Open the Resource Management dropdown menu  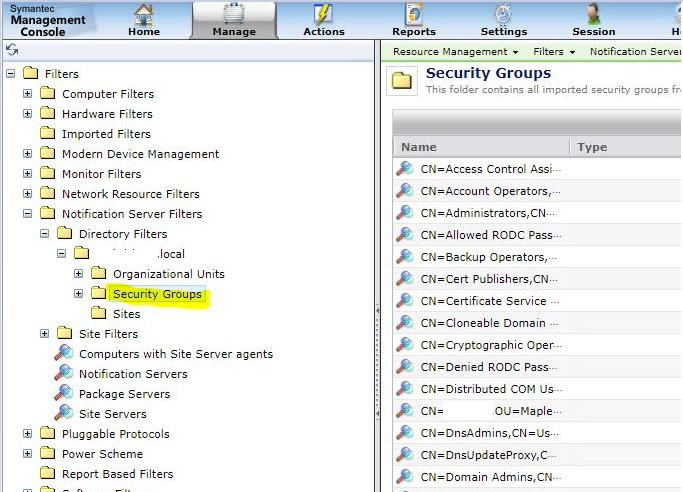pyautogui.click(x=455, y=51)
